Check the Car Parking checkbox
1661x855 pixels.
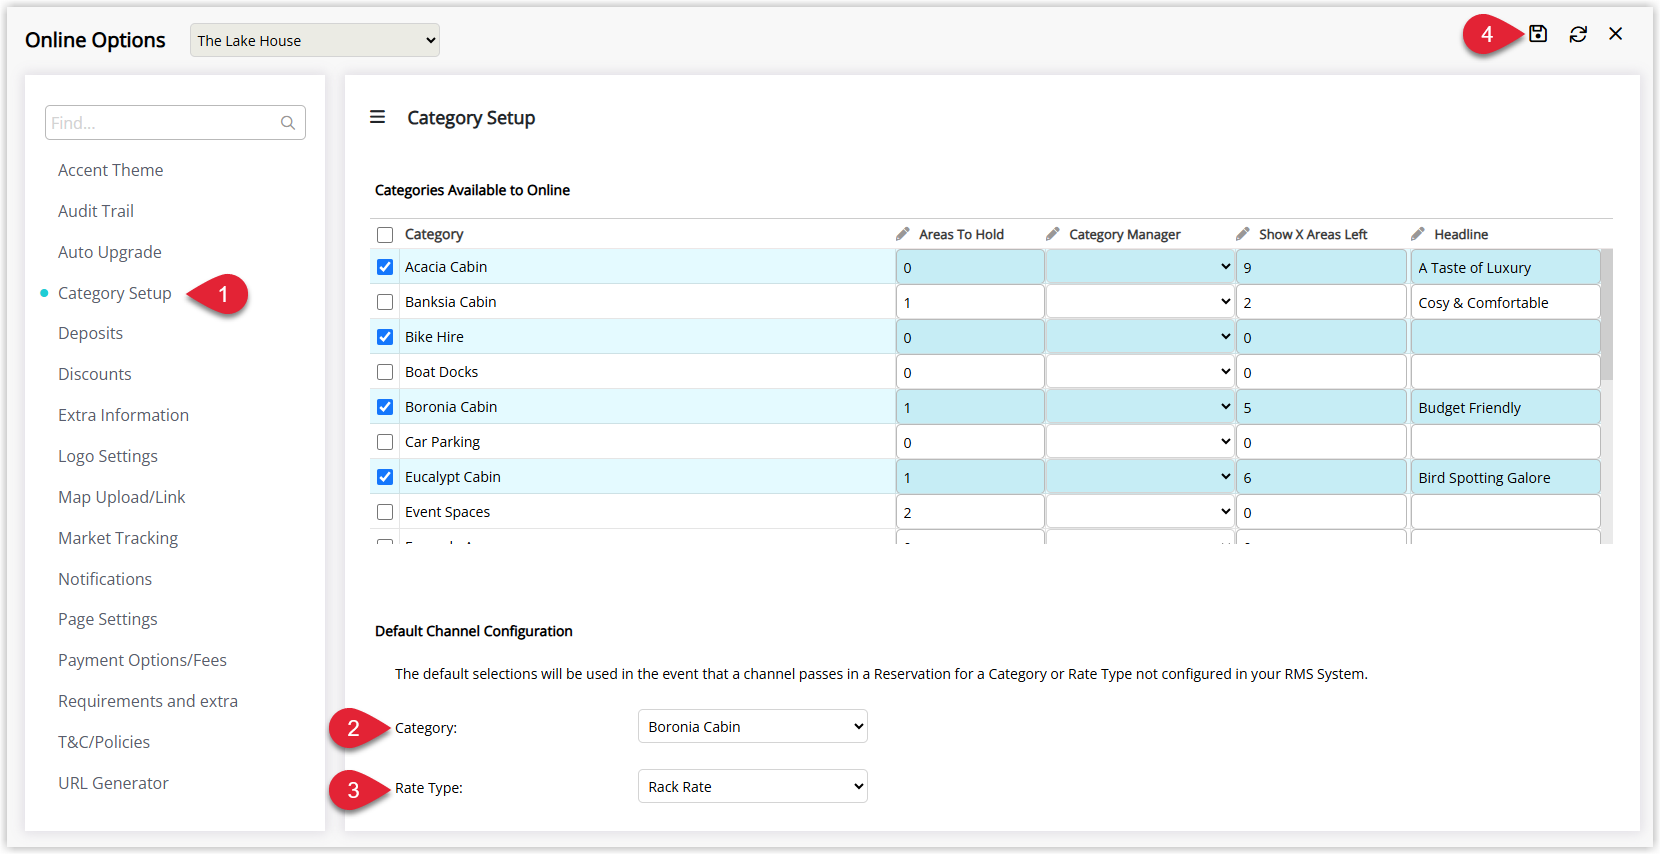click(x=385, y=442)
